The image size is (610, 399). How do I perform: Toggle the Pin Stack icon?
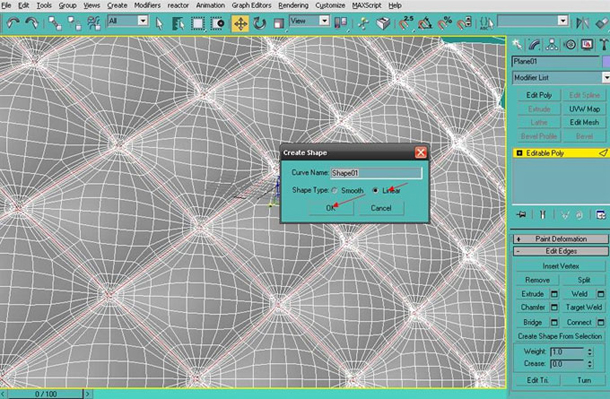pos(521,214)
